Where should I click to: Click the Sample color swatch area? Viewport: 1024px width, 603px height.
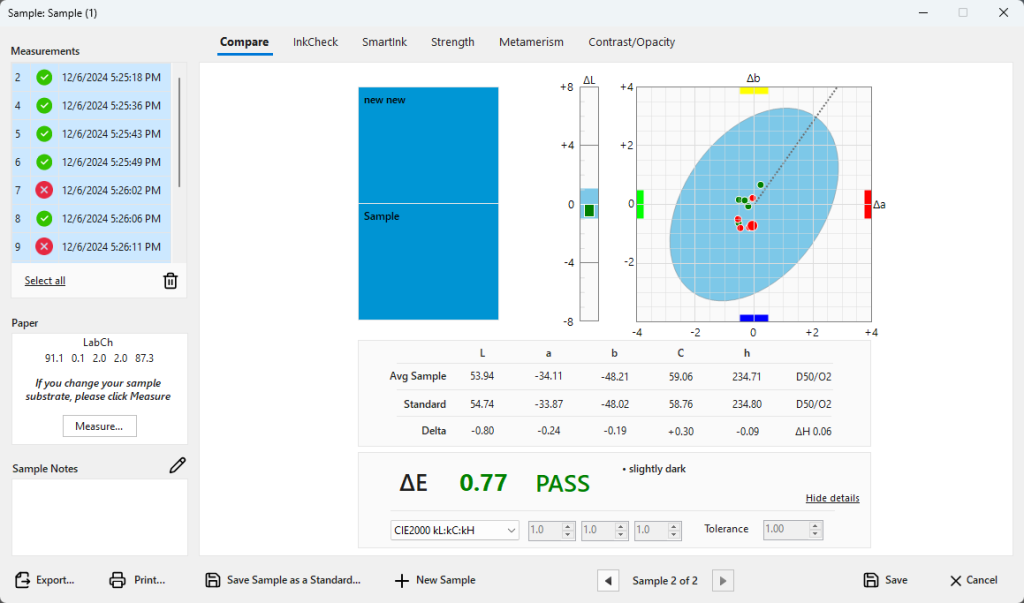(428, 260)
